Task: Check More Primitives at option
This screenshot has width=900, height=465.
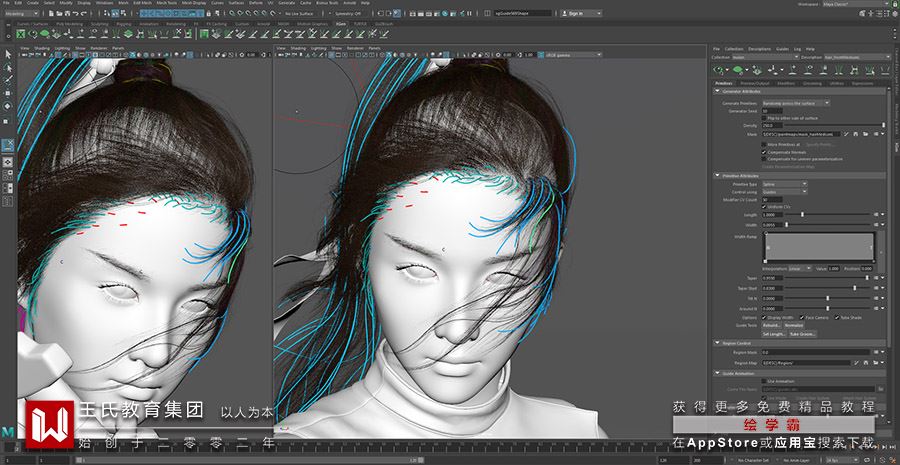Action: point(764,145)
